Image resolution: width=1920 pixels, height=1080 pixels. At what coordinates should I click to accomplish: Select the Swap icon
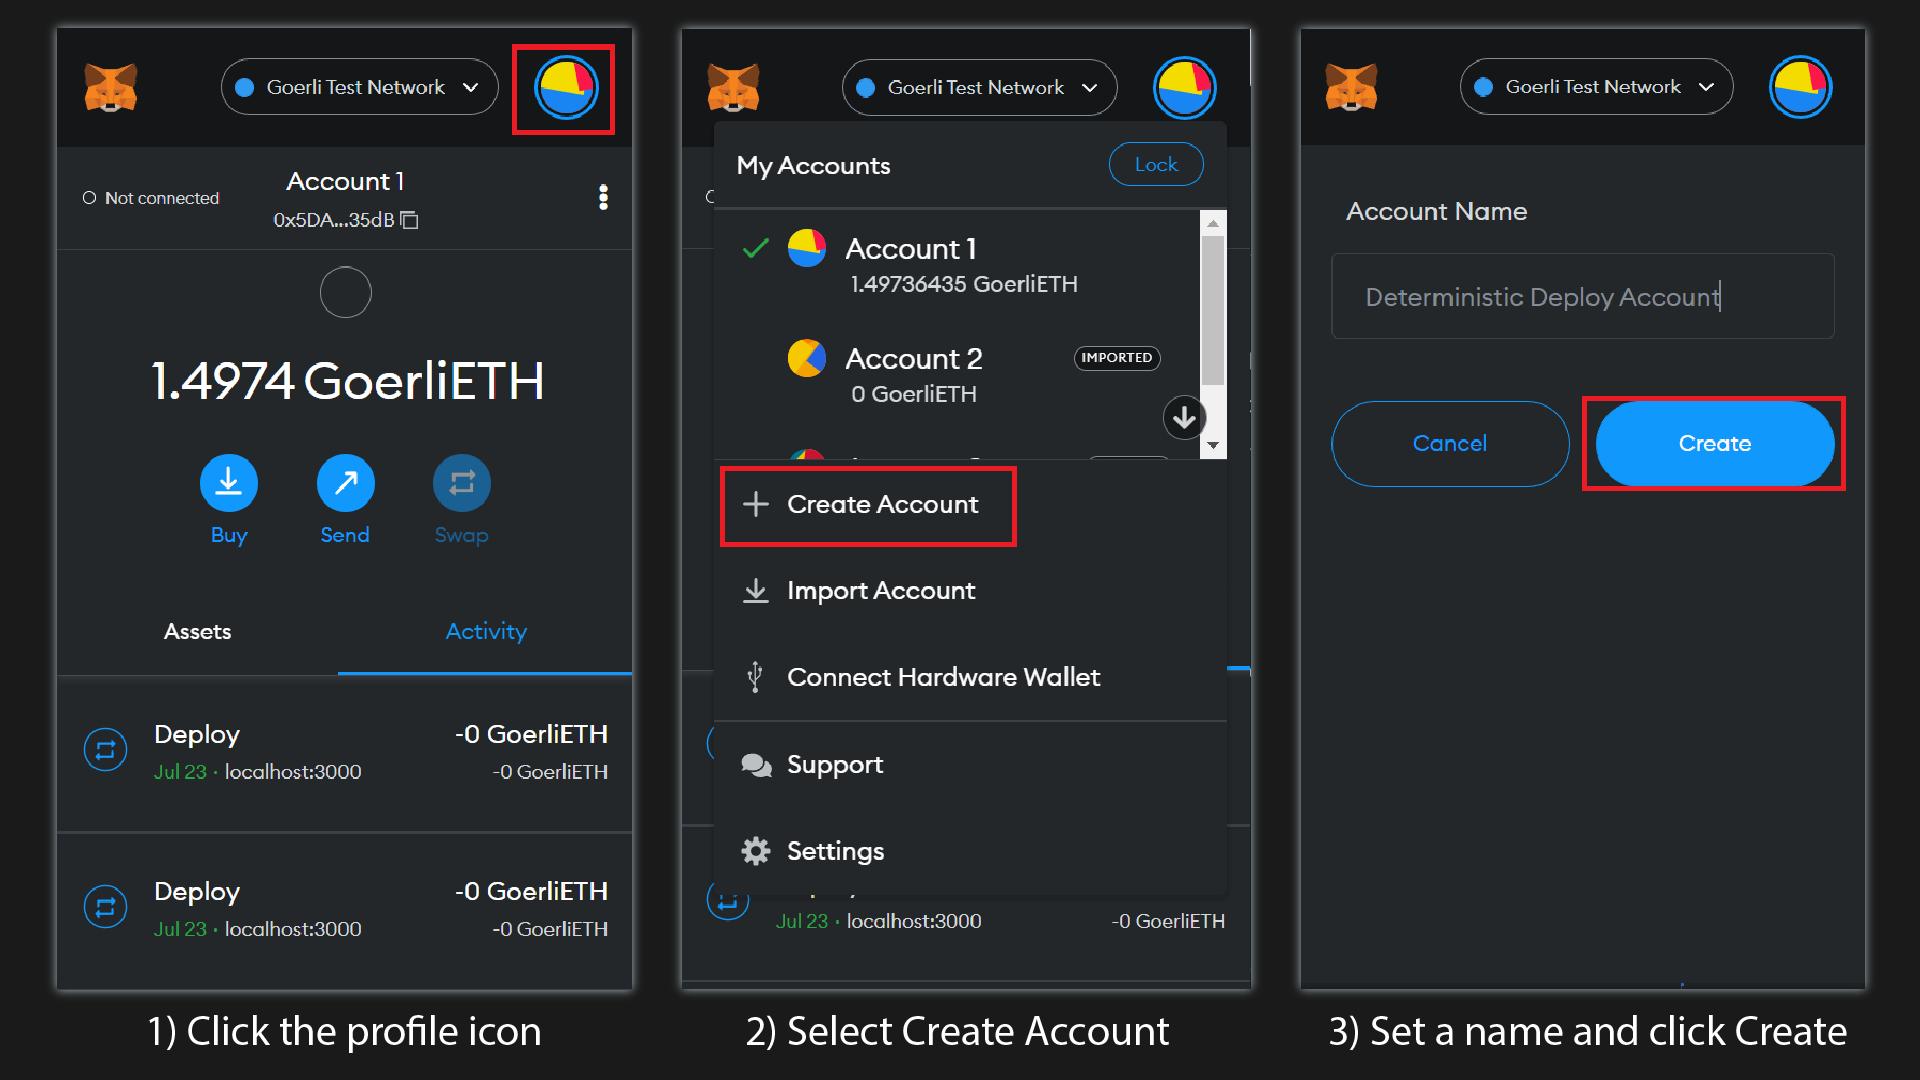[461, 483]
